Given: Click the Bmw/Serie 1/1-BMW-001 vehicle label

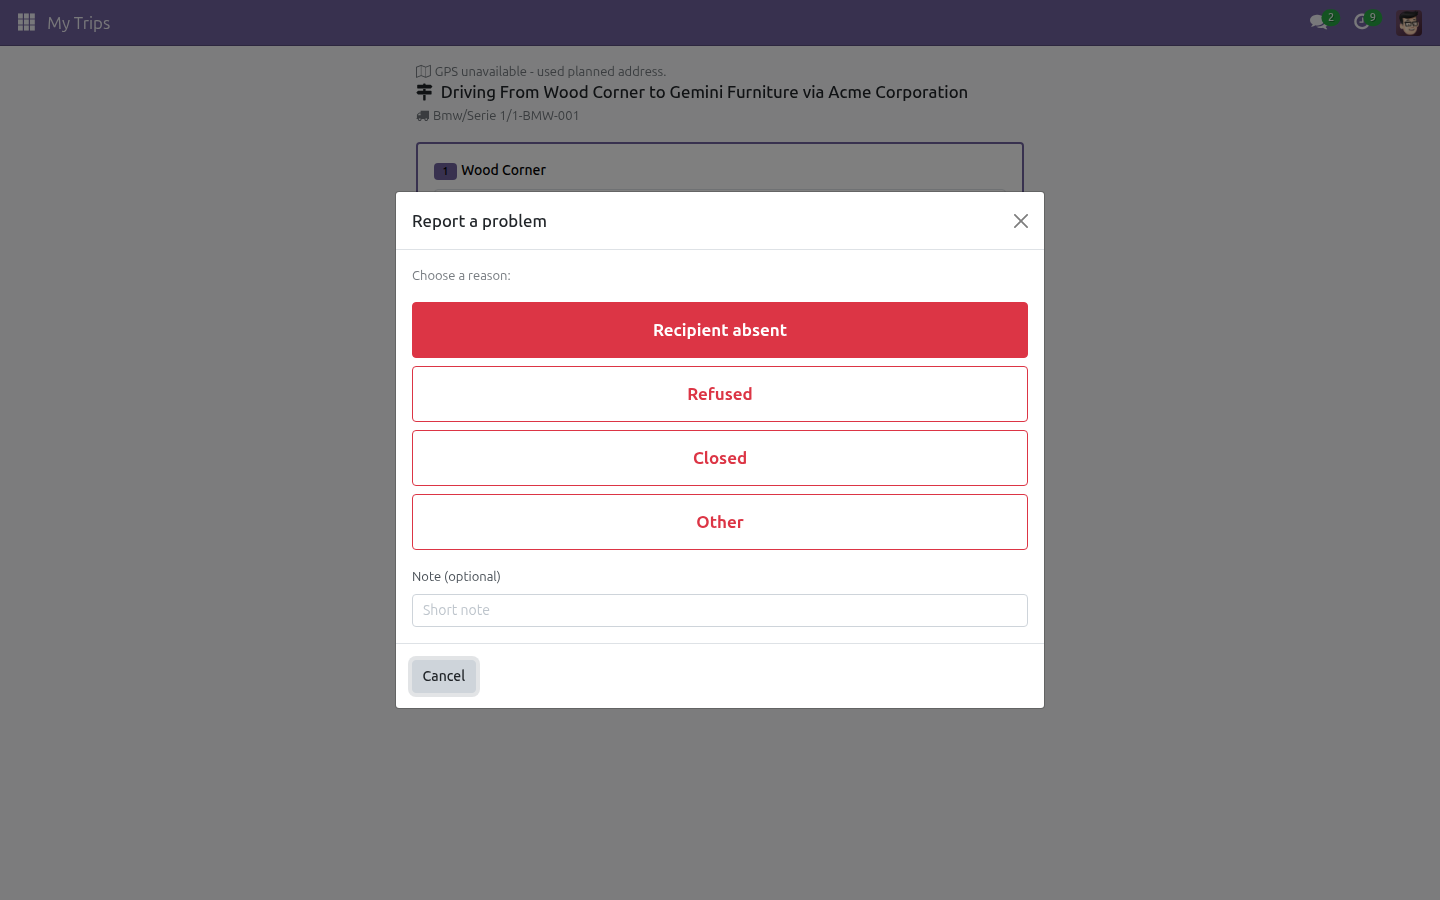Looking at the screenshot, I should (506, 116).
